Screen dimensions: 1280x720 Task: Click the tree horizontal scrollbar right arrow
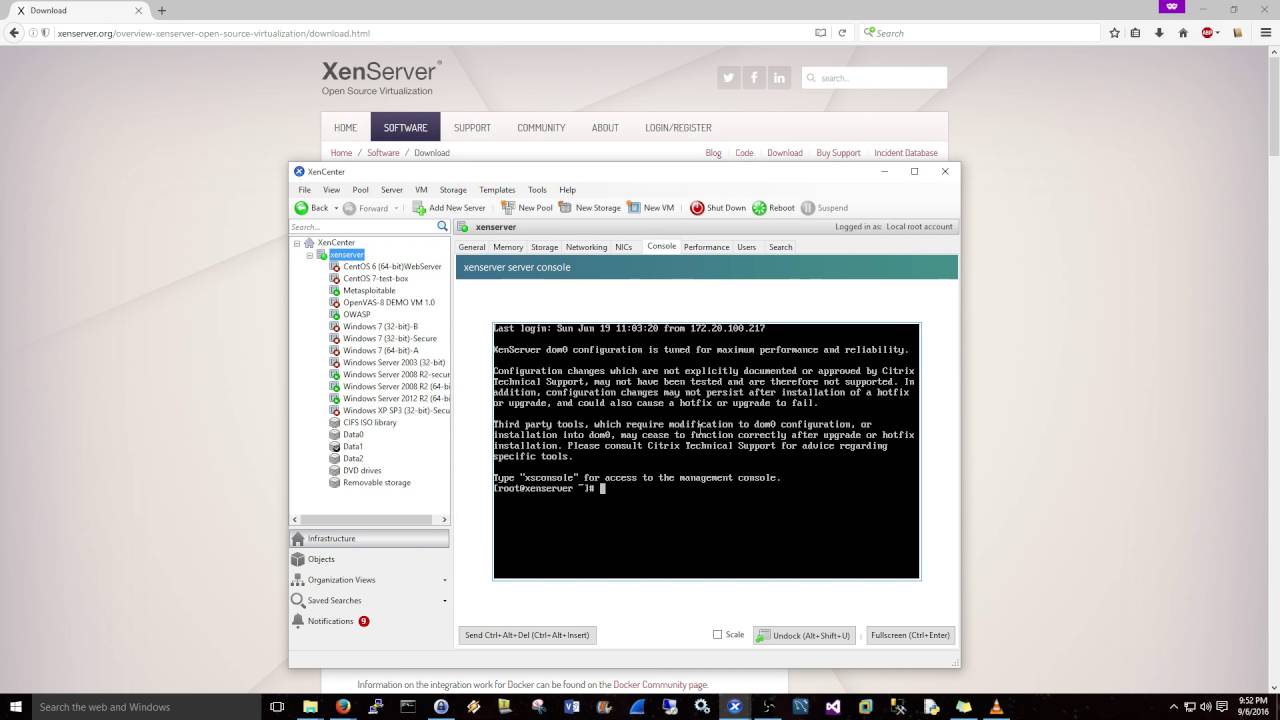(445, 519)
